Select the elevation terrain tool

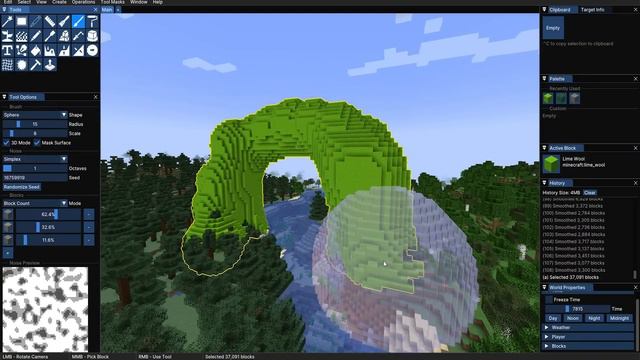(x=50, y=50)
